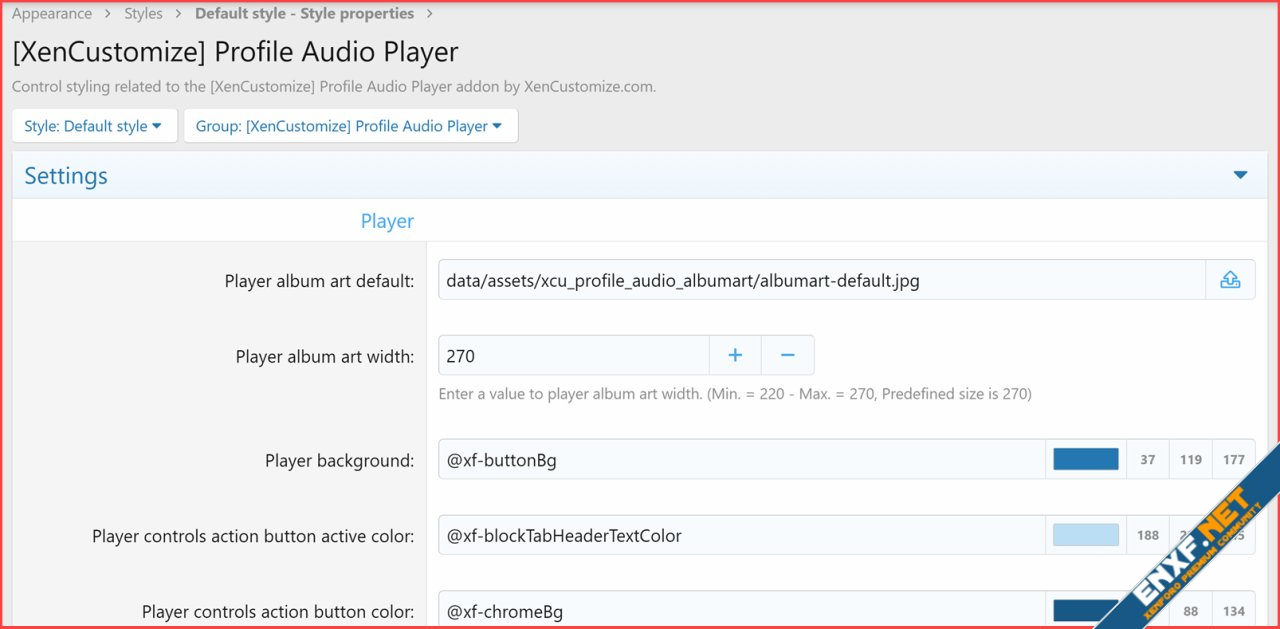
Task: Open the Group: Profile Audio Player dropdown
Action: [350, 126]
